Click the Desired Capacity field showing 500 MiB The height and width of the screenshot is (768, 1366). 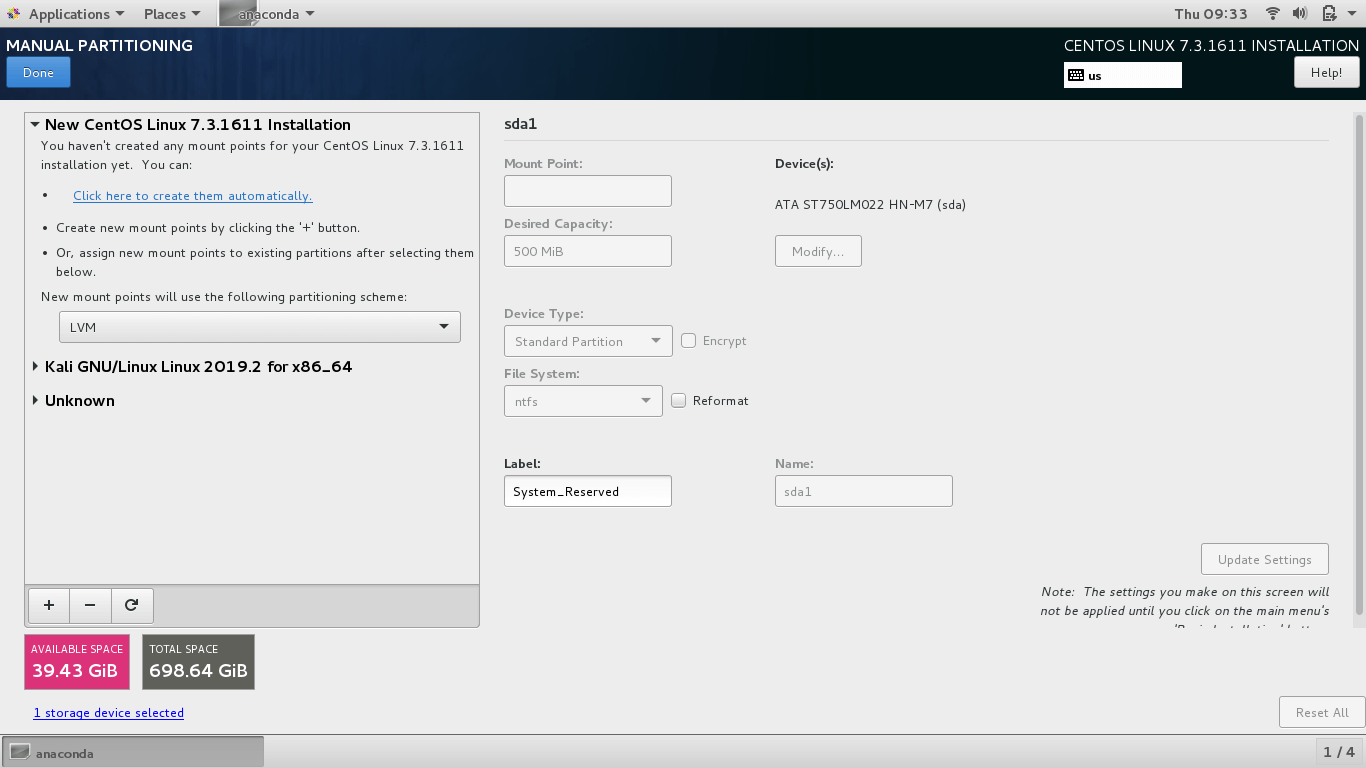pyautogui.click(x=588, y=251)
